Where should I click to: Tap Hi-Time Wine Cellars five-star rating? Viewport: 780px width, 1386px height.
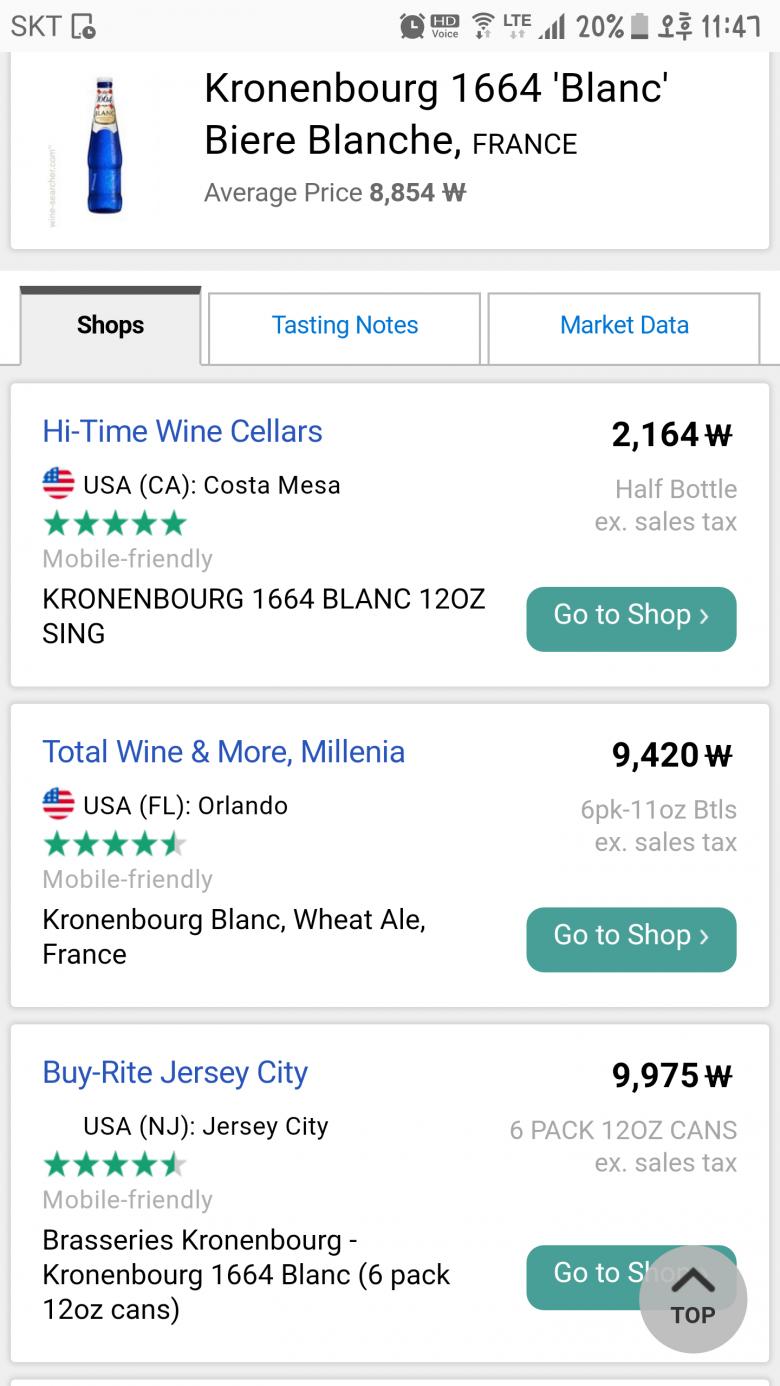(115, 523)
